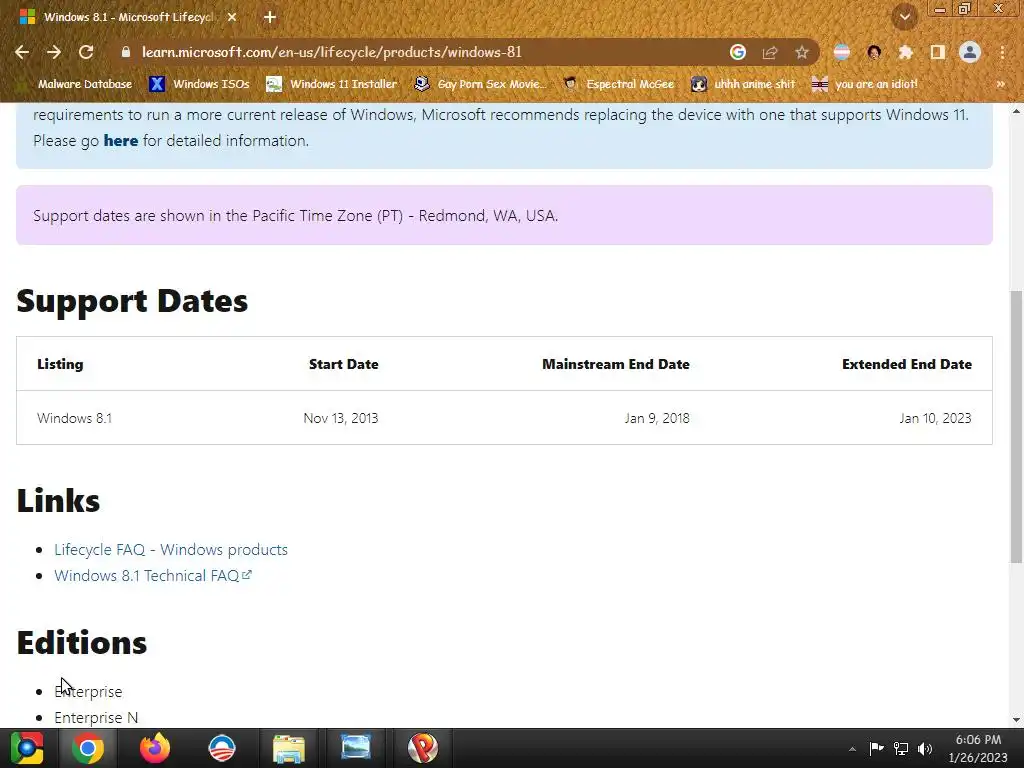
Task: Click the Pacific Time Zone notice text
Action: [296, 216]
